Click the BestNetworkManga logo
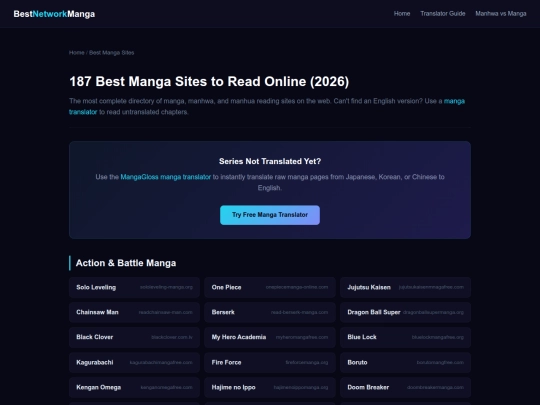Screen dimensions: 540x405 (x=54, y=14)
